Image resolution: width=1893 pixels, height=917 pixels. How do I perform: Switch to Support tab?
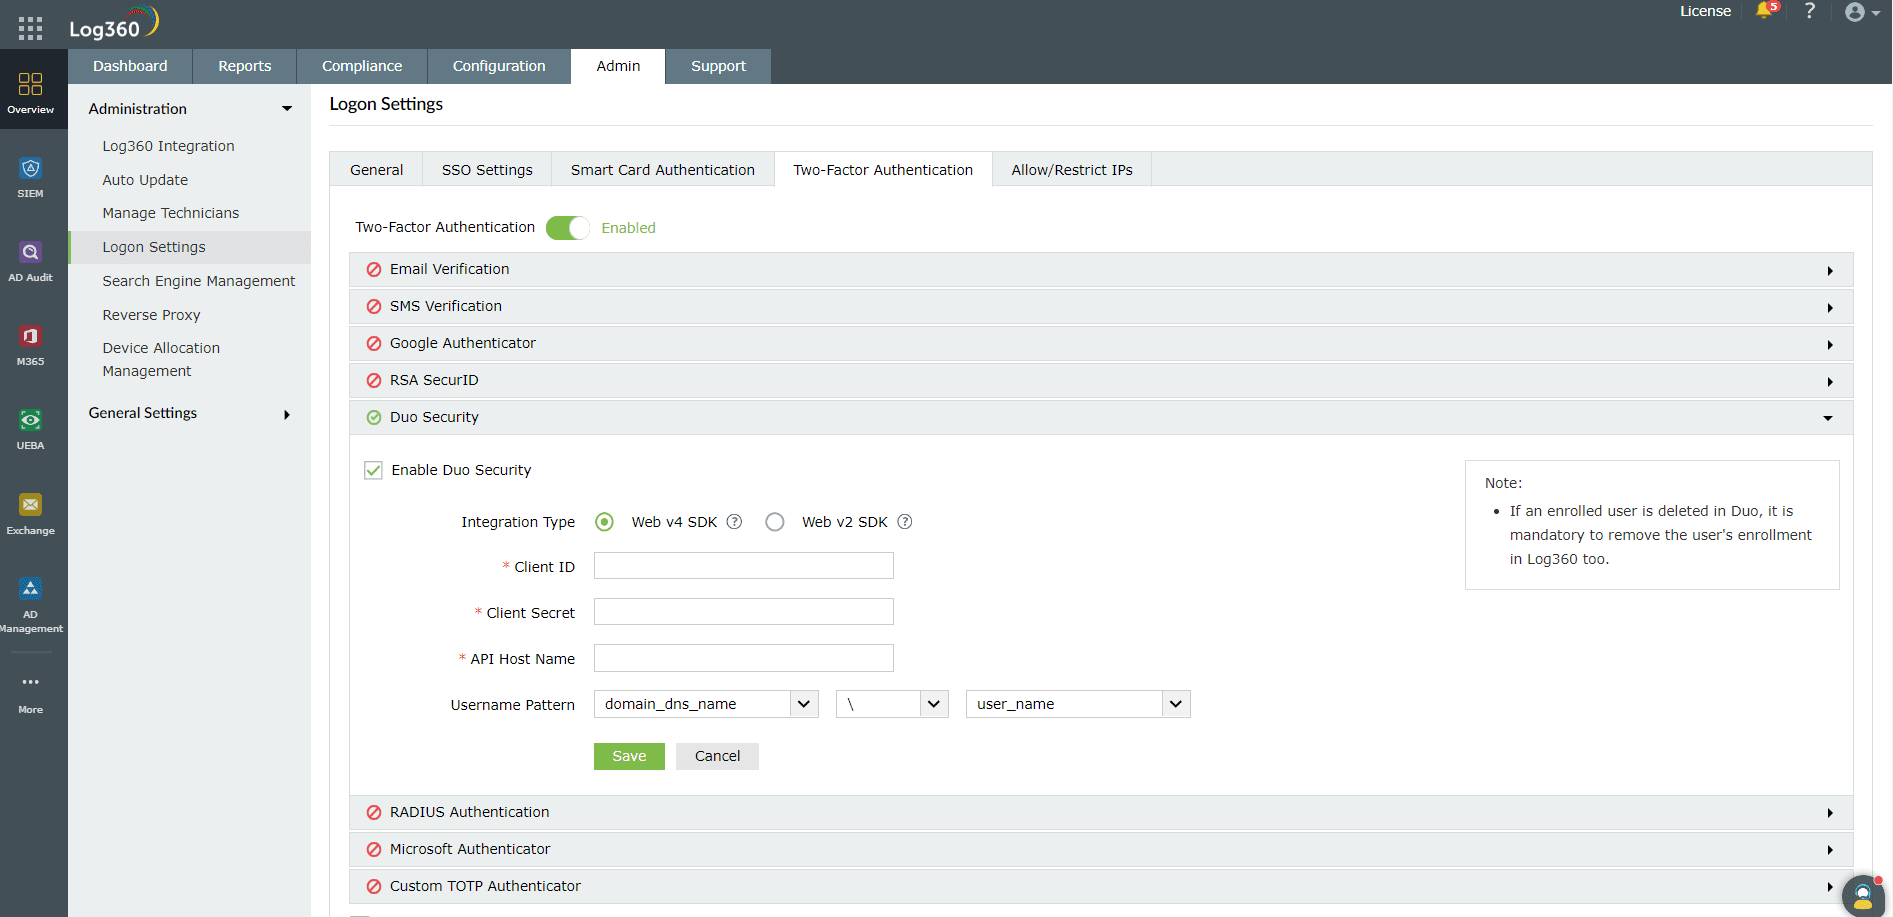pyautogui.click(x=718, y=66)
